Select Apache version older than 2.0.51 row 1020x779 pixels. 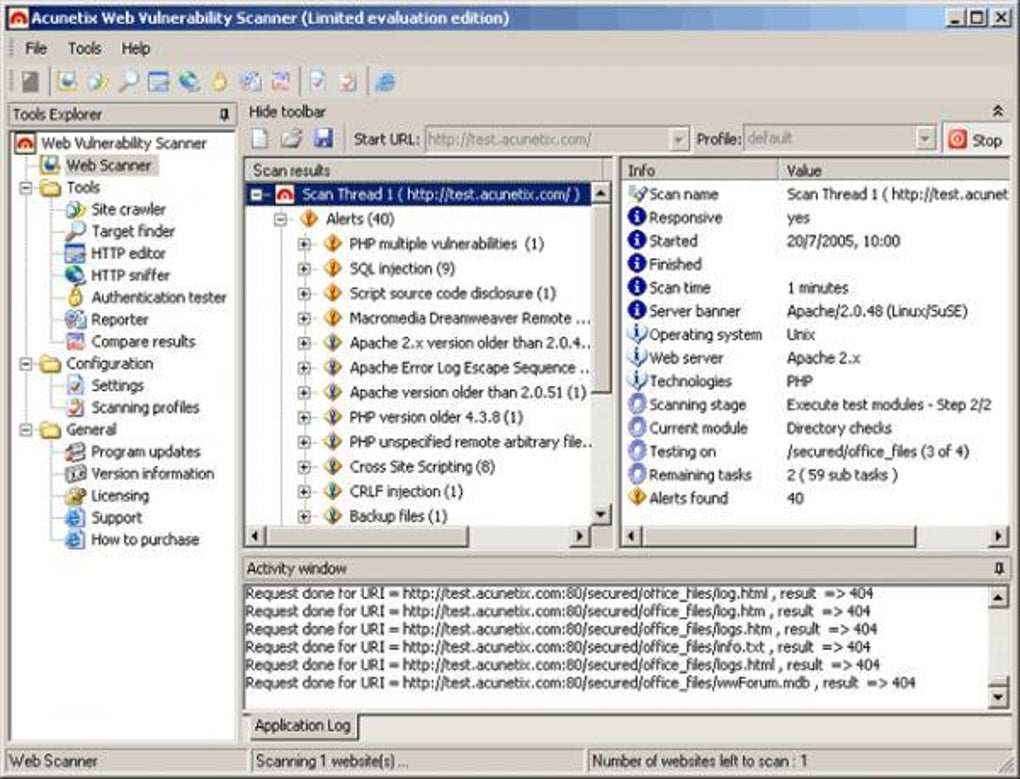[468, 392]
